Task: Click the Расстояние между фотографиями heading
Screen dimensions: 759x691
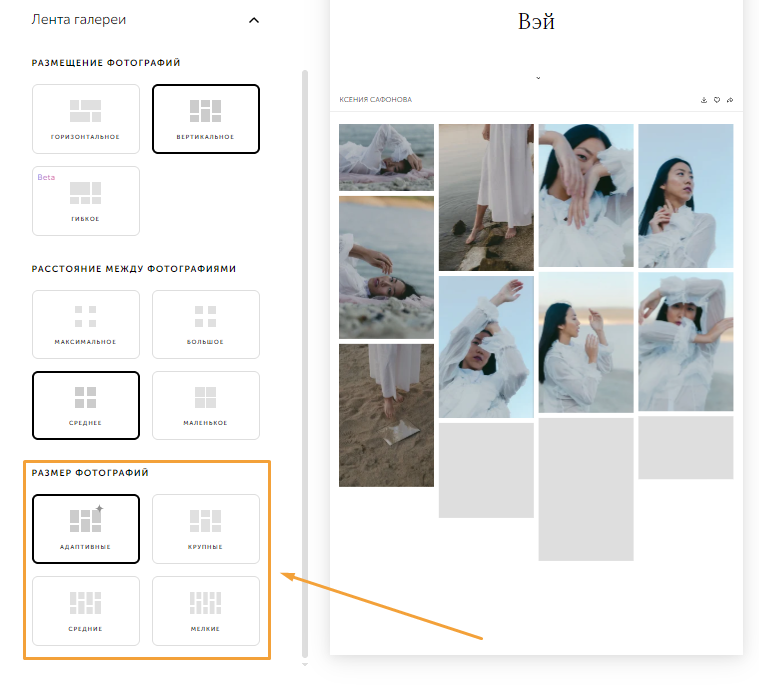Action: [x=134, y=269]
